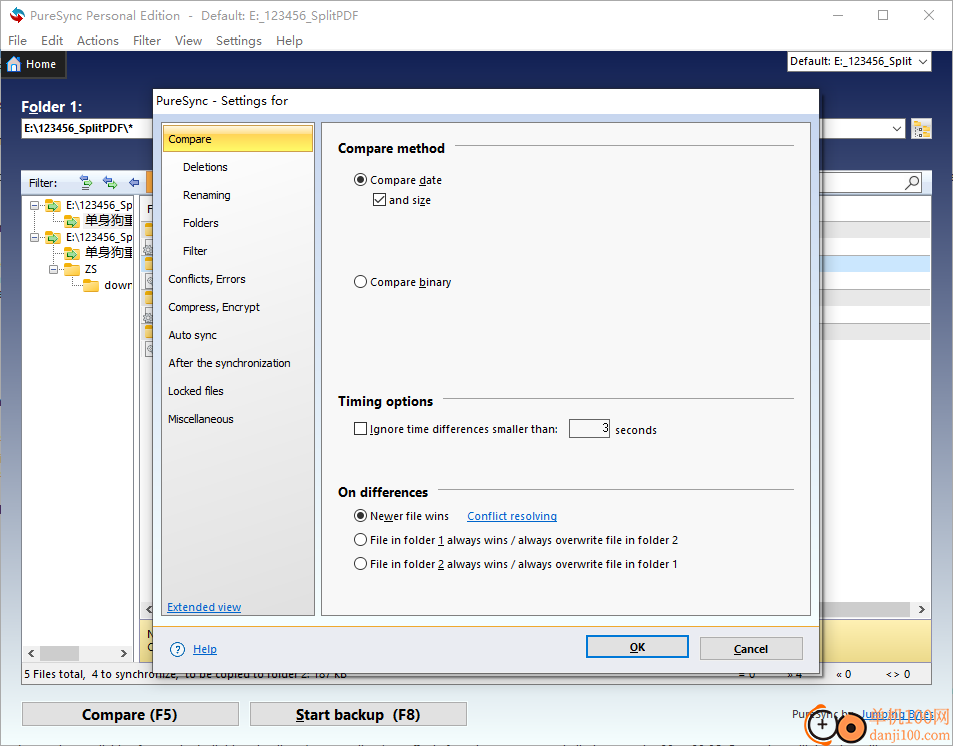Click the tree scrollbar left arrow
Image resolution: width=953 pixels, height=746 pixels.
point(31,653)
